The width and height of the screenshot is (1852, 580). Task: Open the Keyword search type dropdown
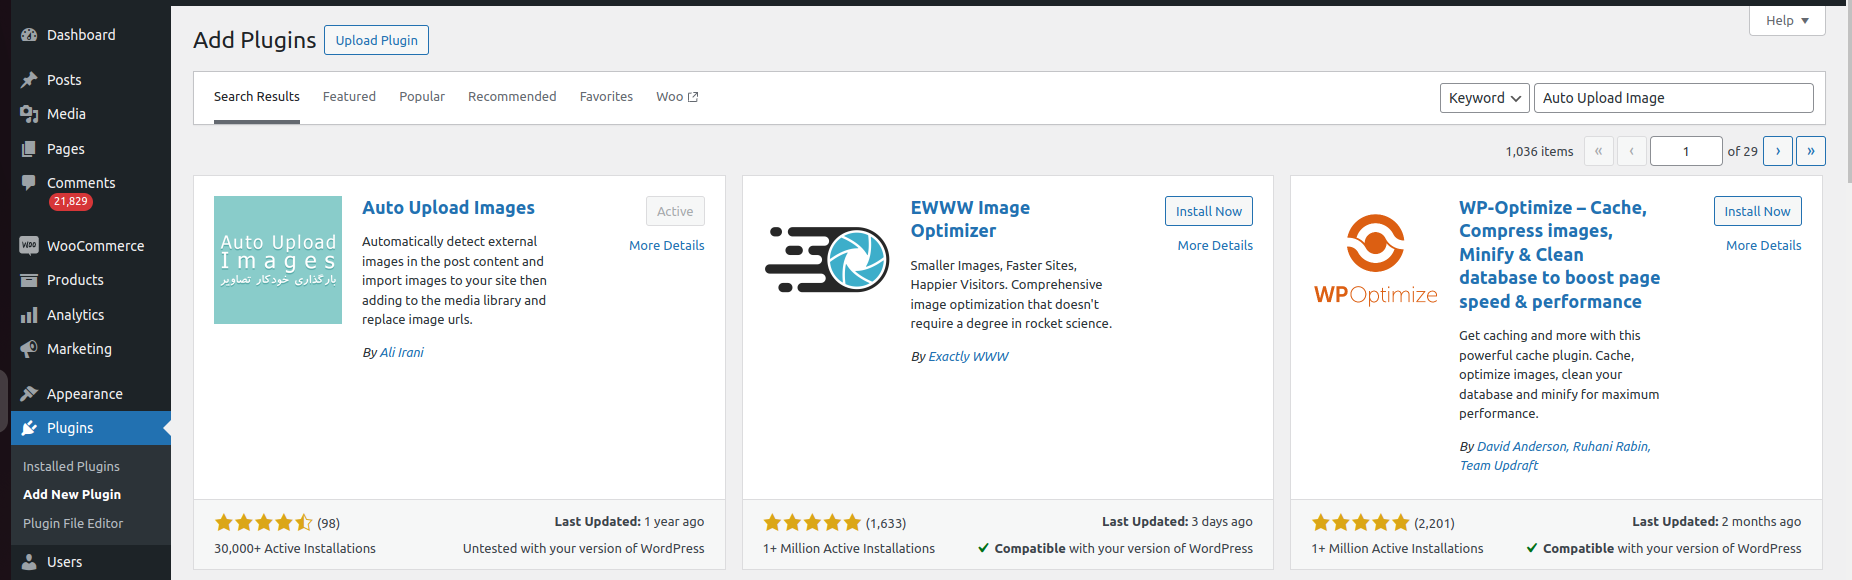click(x=1484, y=98)
